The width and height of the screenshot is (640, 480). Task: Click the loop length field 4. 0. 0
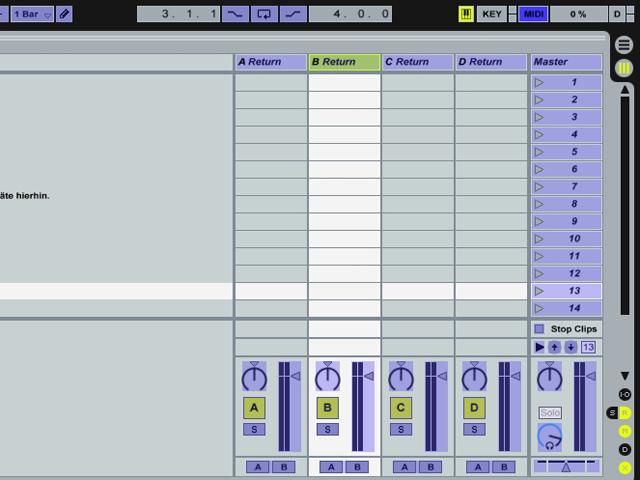click(x=350, y=14)
